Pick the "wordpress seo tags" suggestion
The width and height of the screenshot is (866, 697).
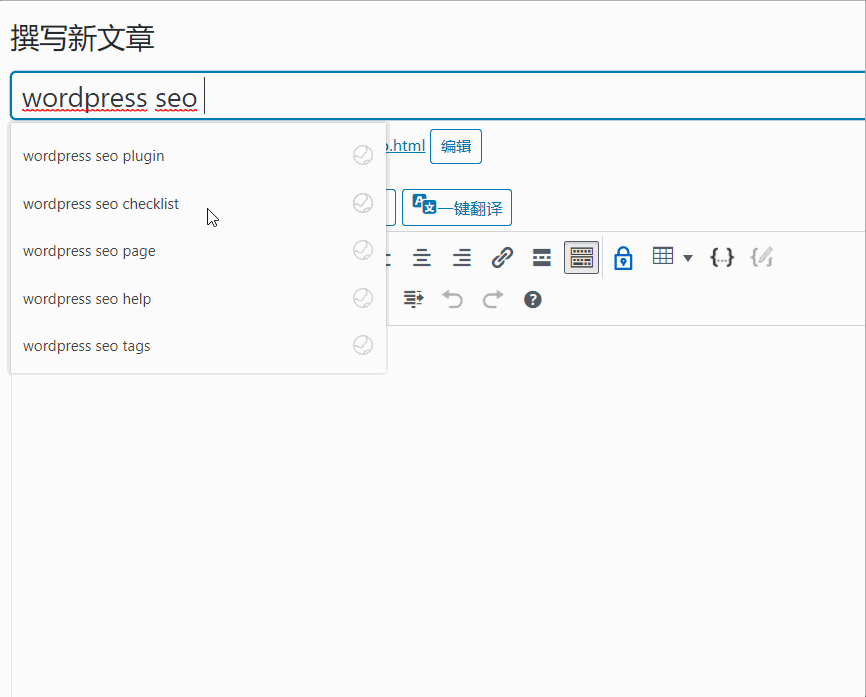pyautogui.click(x=87, y=346)
